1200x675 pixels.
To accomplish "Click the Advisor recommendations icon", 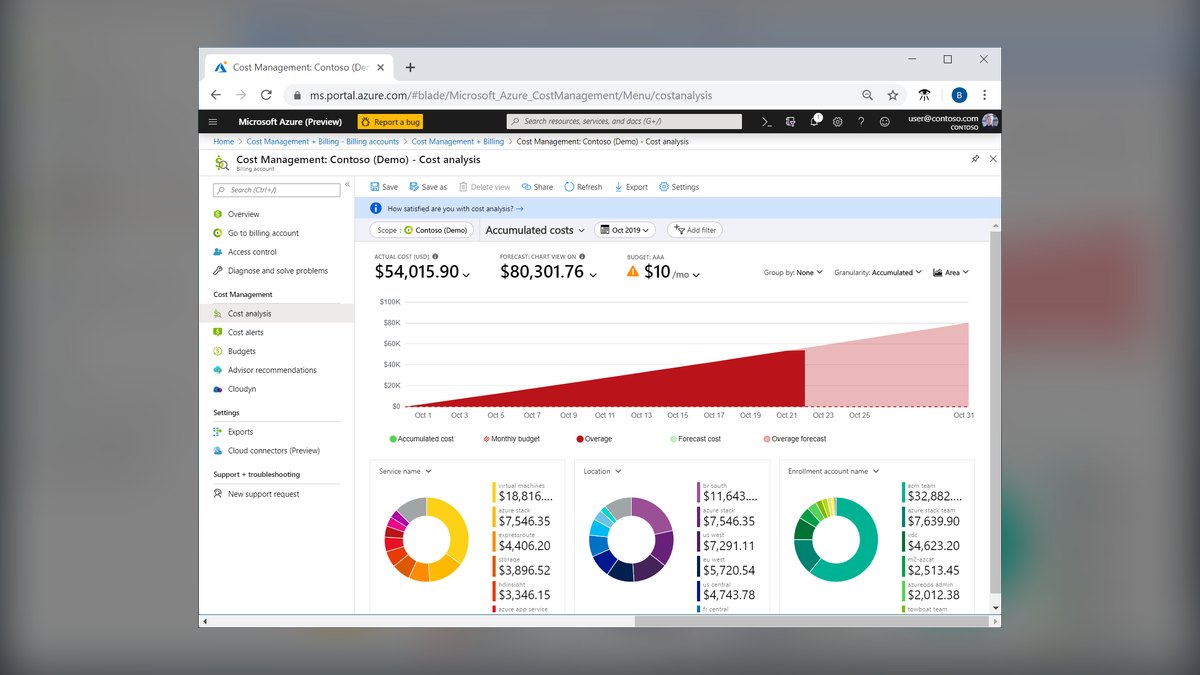I will point(218,370).
